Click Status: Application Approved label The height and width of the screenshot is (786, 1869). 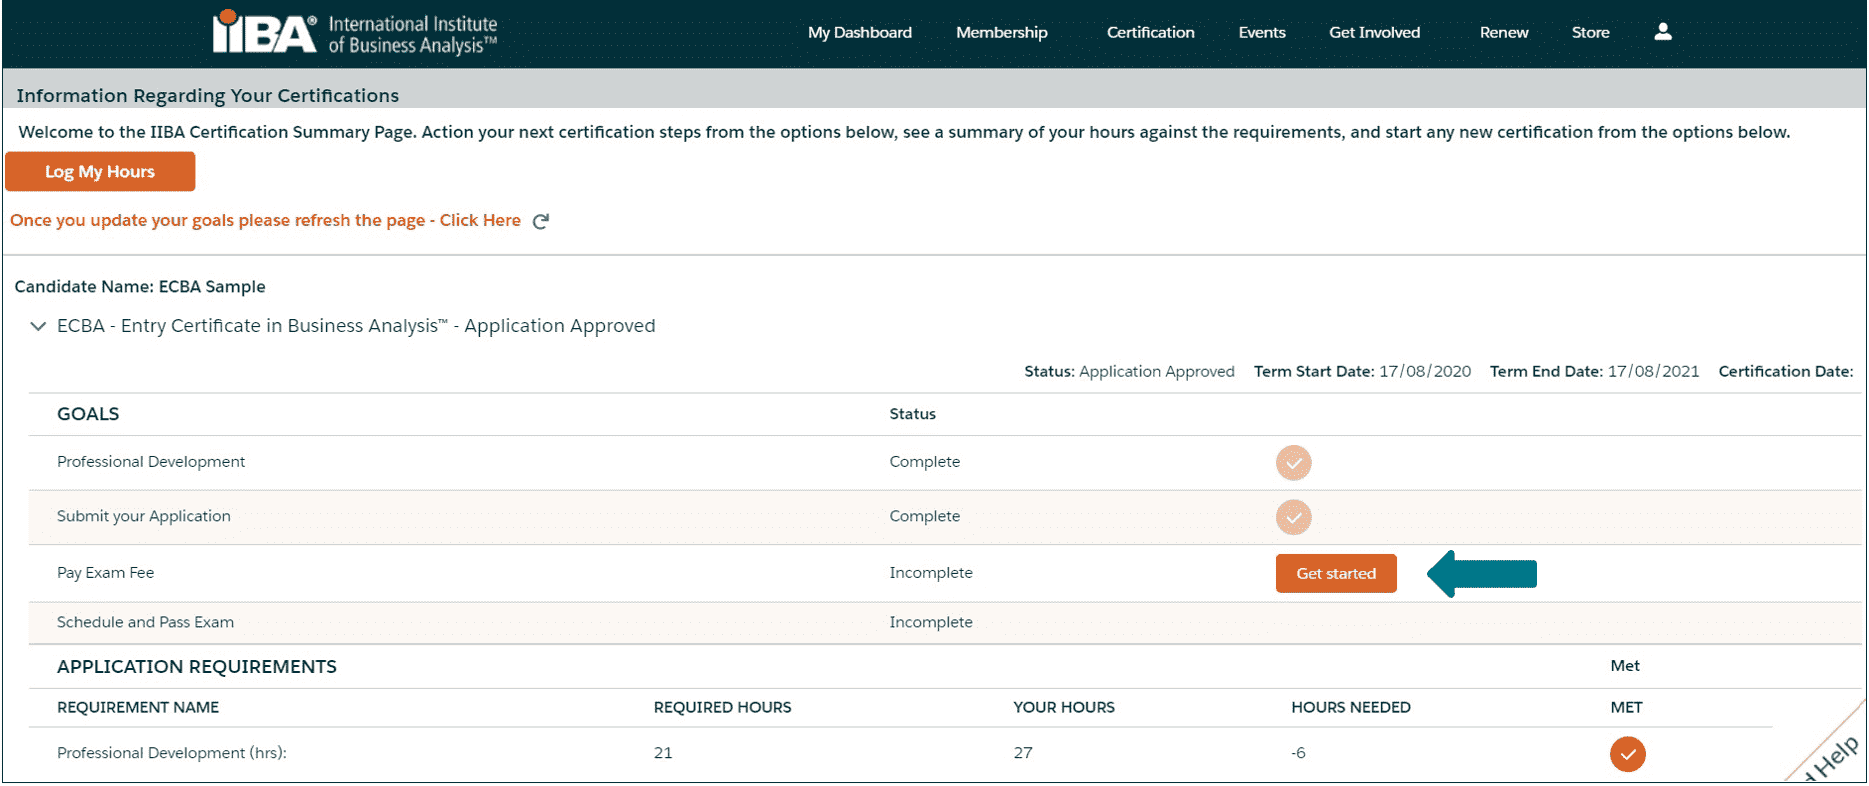click(1129, 372)
